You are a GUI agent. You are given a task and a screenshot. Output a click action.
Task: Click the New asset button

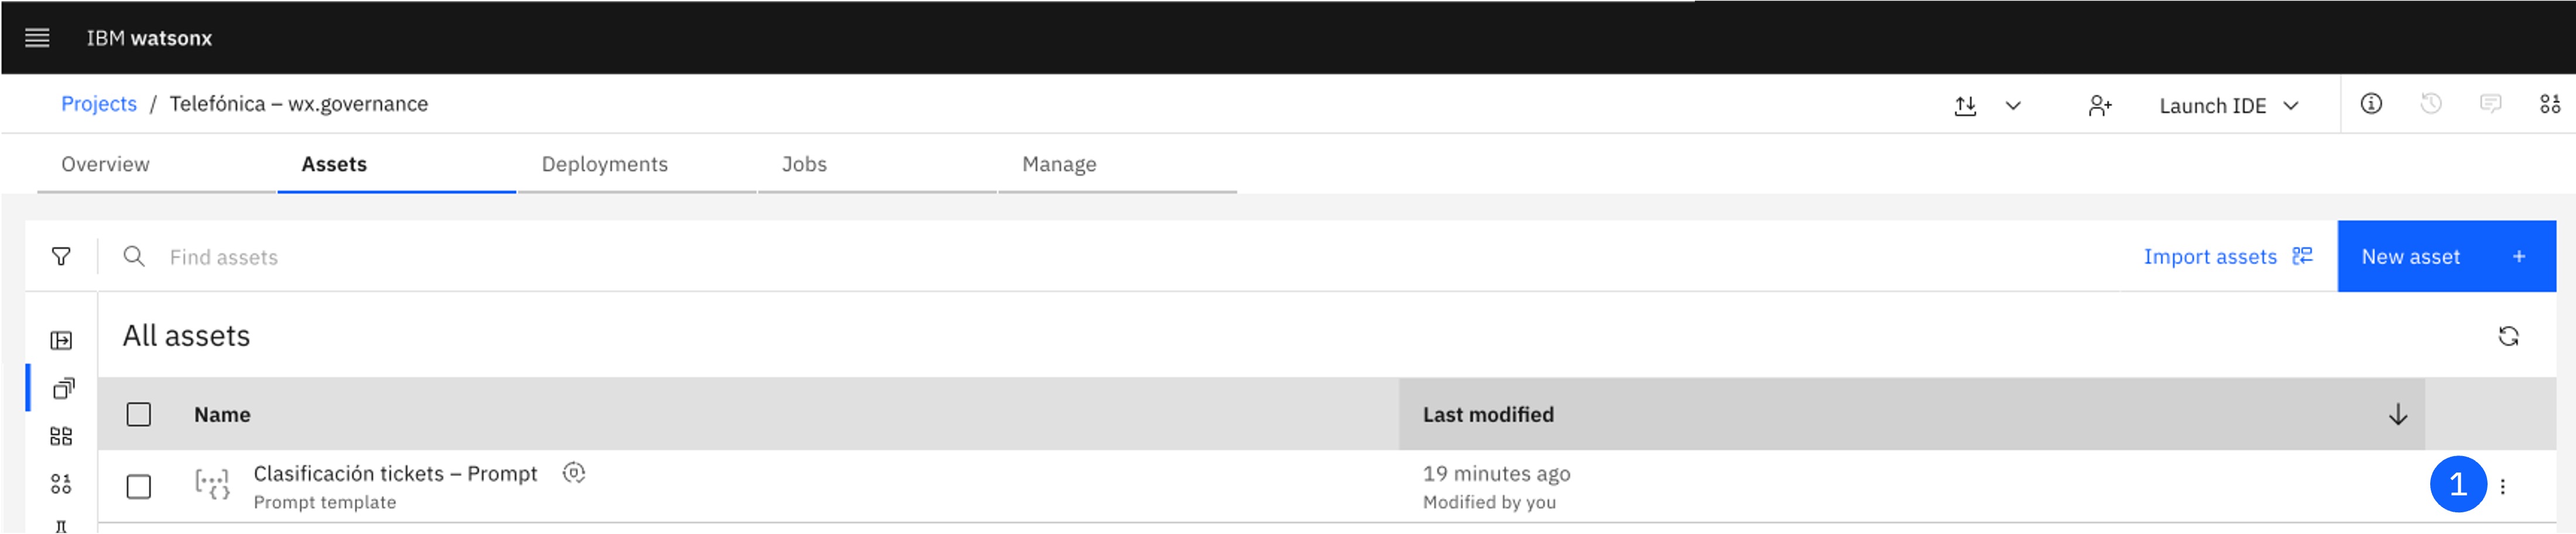[x=2446, y=257]
